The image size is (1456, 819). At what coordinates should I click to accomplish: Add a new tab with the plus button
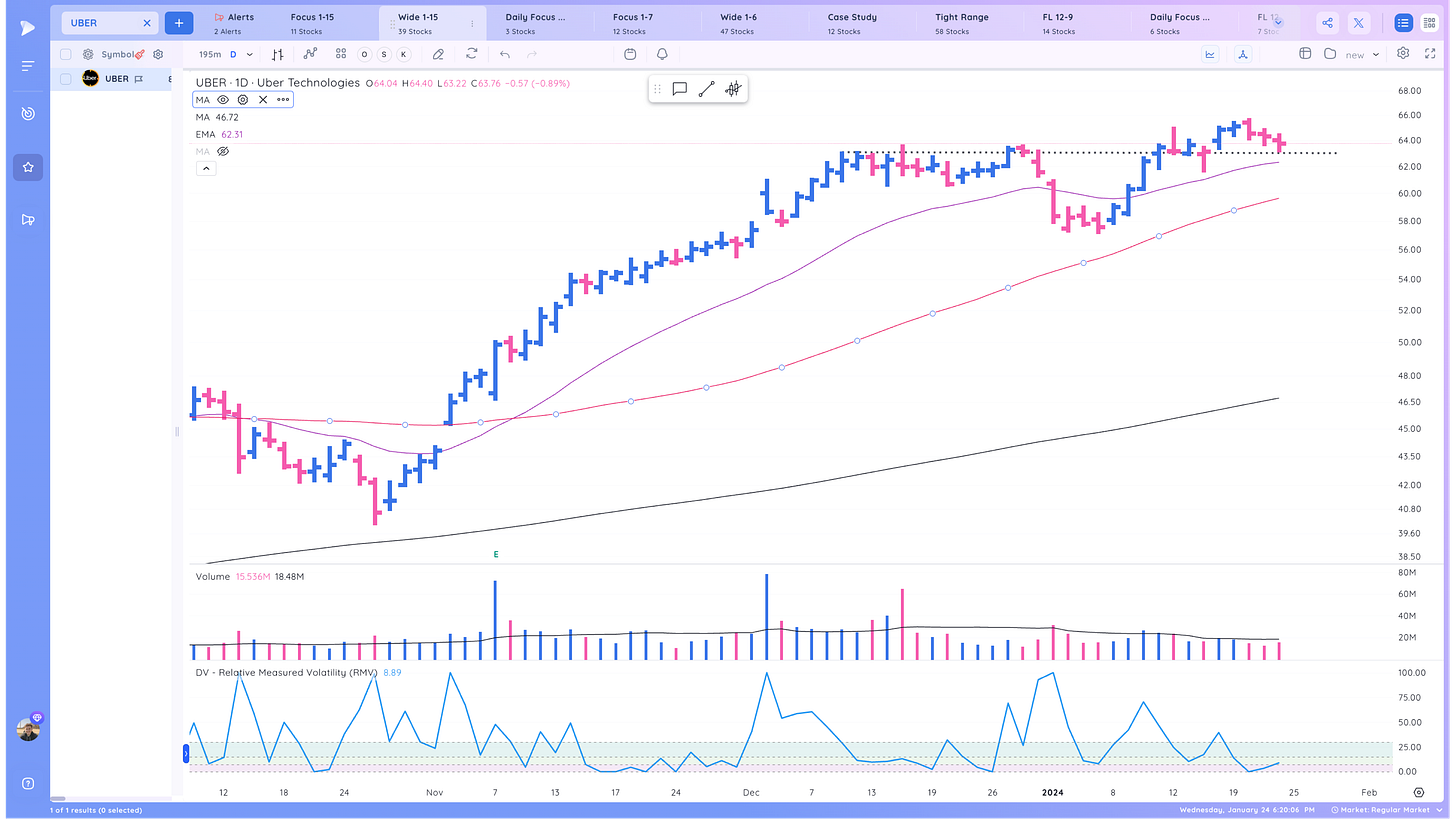179,22
